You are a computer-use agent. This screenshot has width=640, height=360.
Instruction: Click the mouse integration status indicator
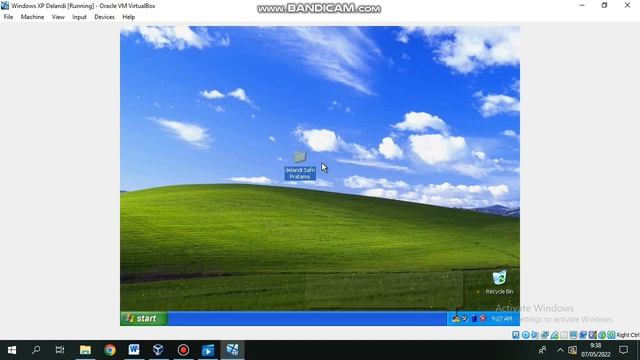pyautogui.click(x=602, y=335)
